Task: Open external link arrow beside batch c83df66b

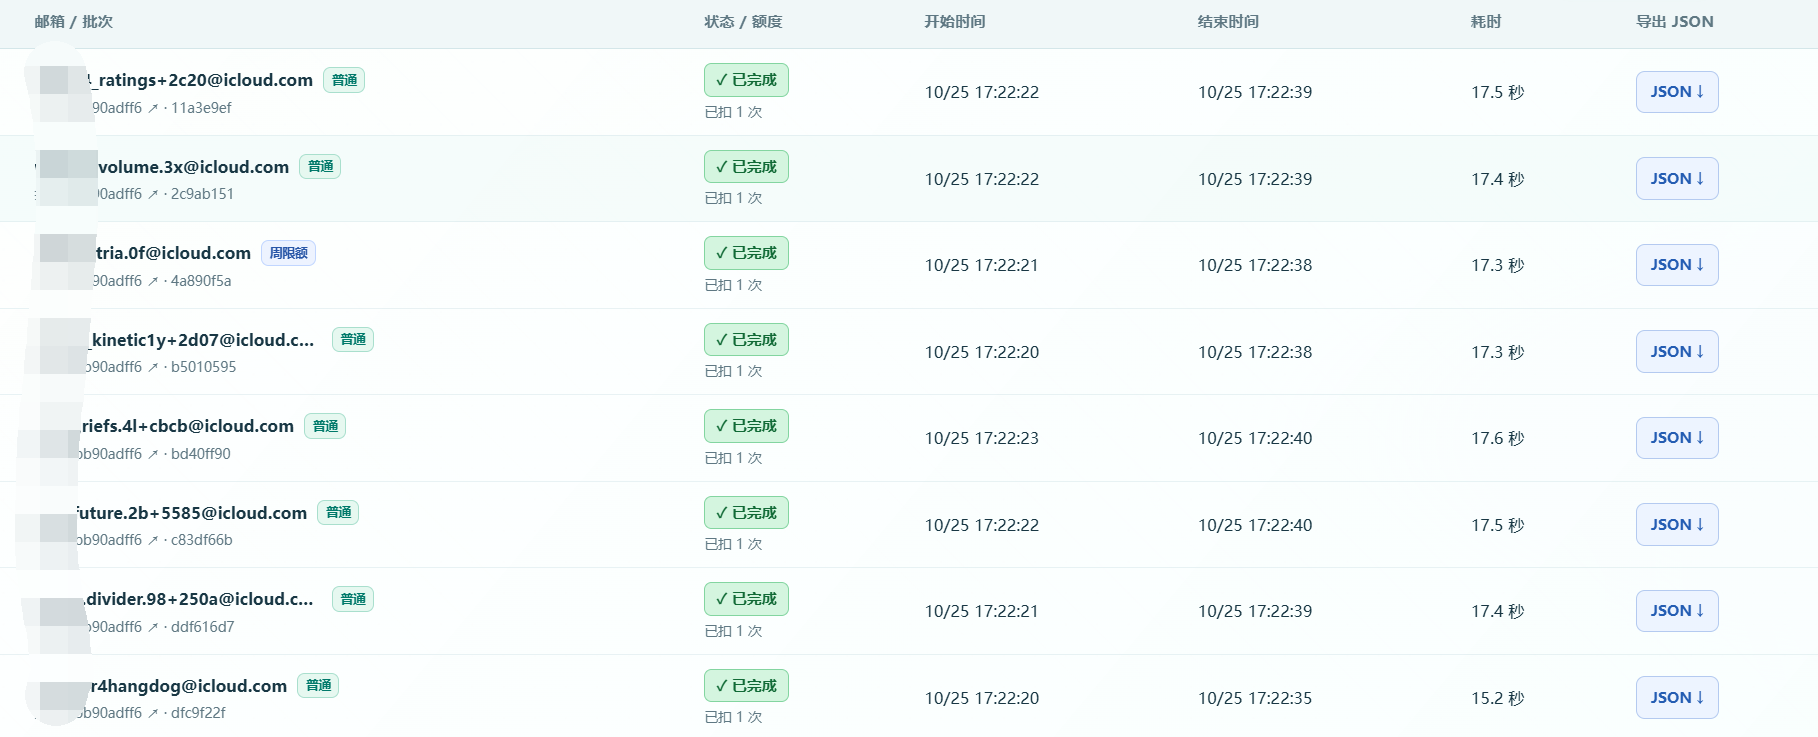Action: click(153, 540)
